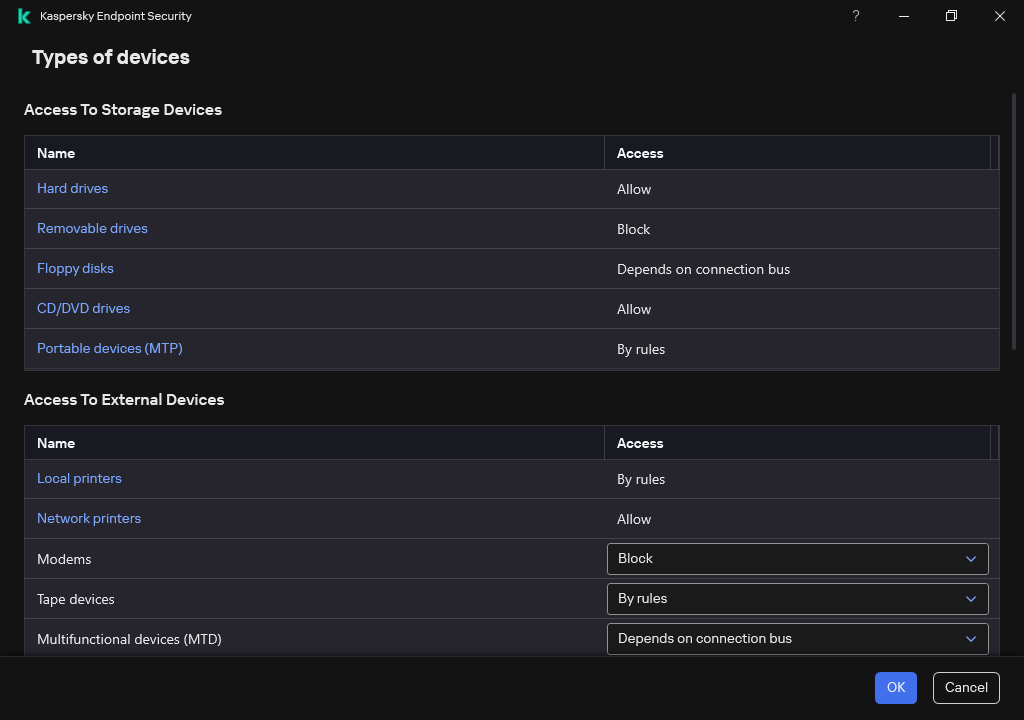Click the Access header of external devices table
This screenshot has width=1024, height=720.
[x=639, y=442]
